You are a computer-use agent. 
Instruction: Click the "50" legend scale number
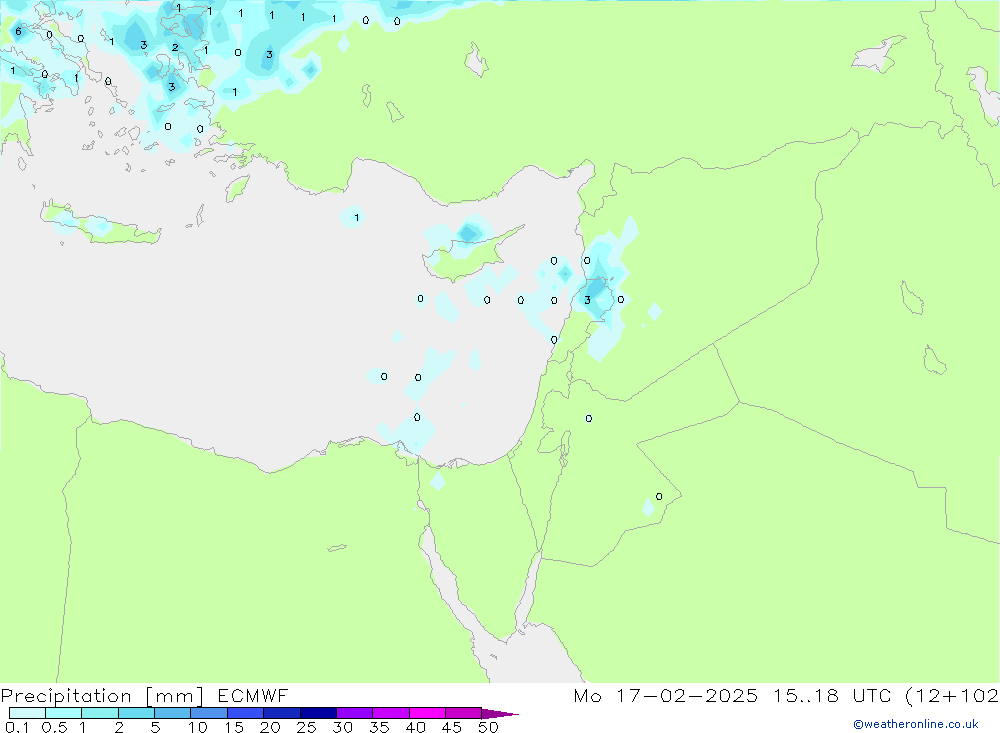click(489, 727)
